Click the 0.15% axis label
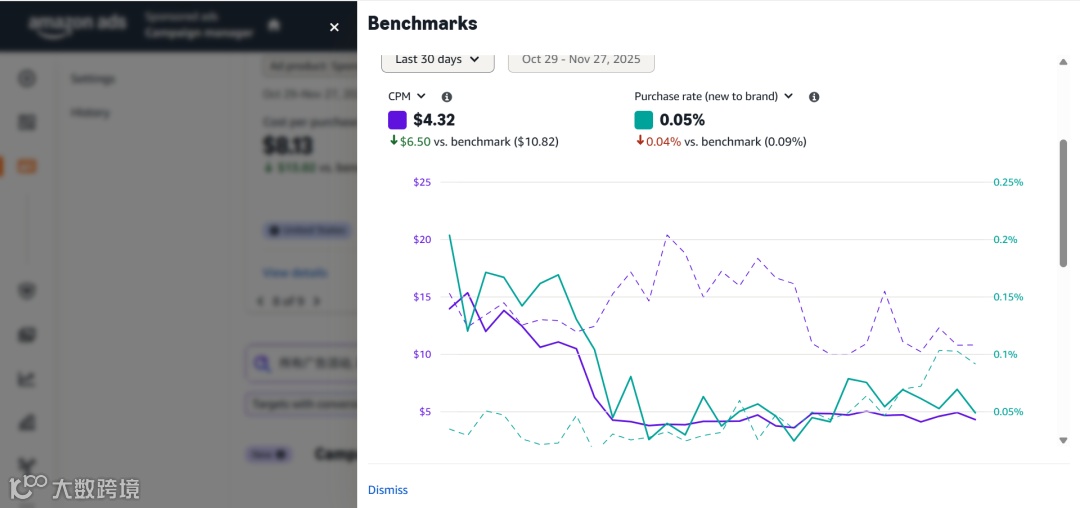 tap(1008, 297)
